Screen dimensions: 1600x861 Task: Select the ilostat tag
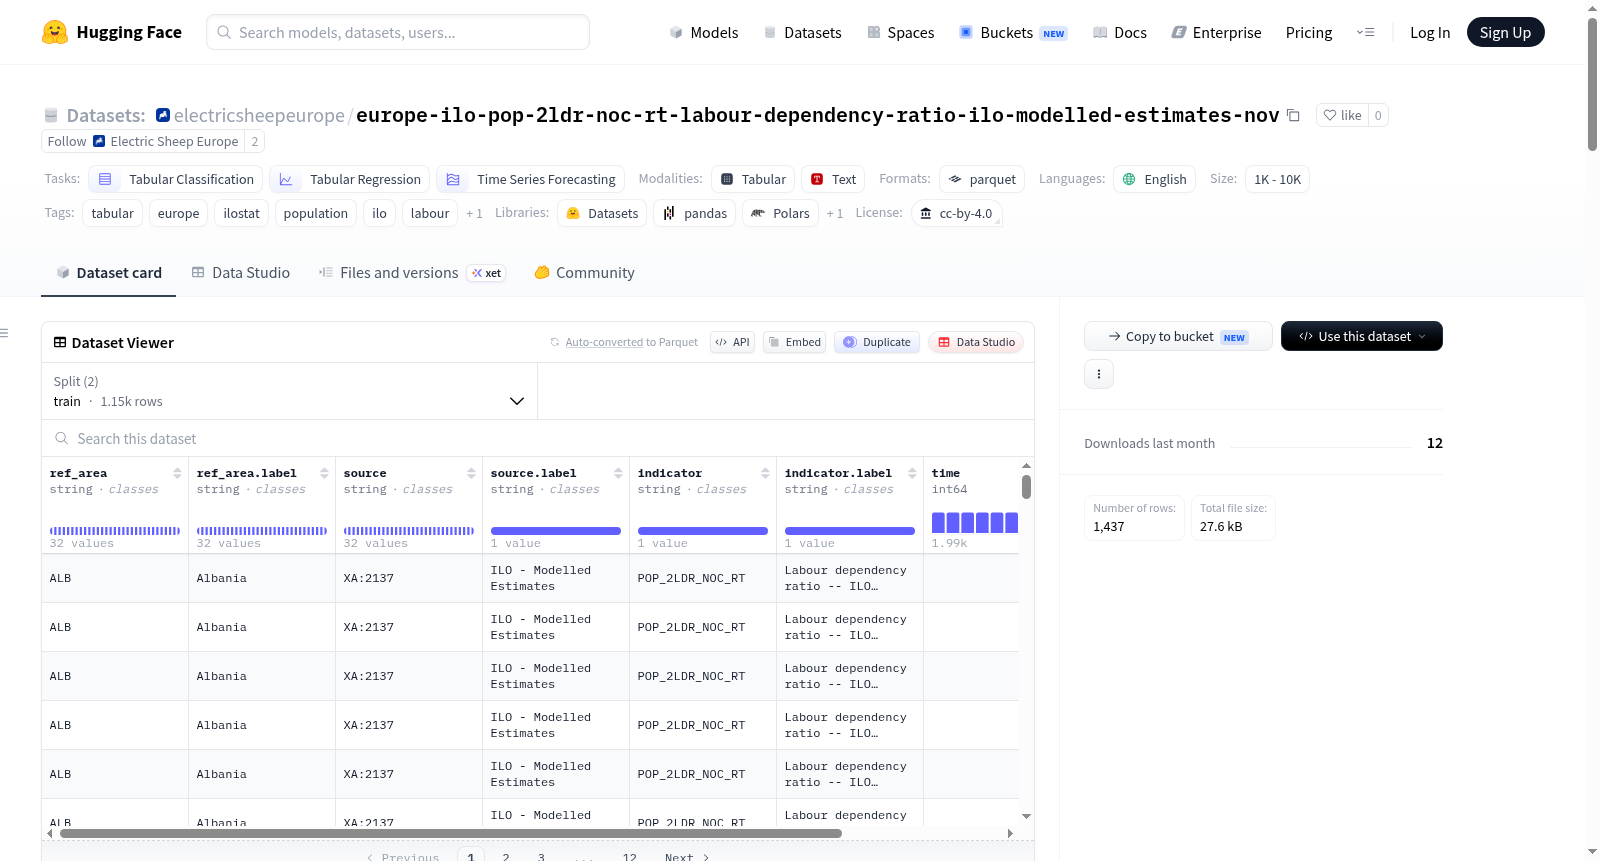click(x=241, y=213)
